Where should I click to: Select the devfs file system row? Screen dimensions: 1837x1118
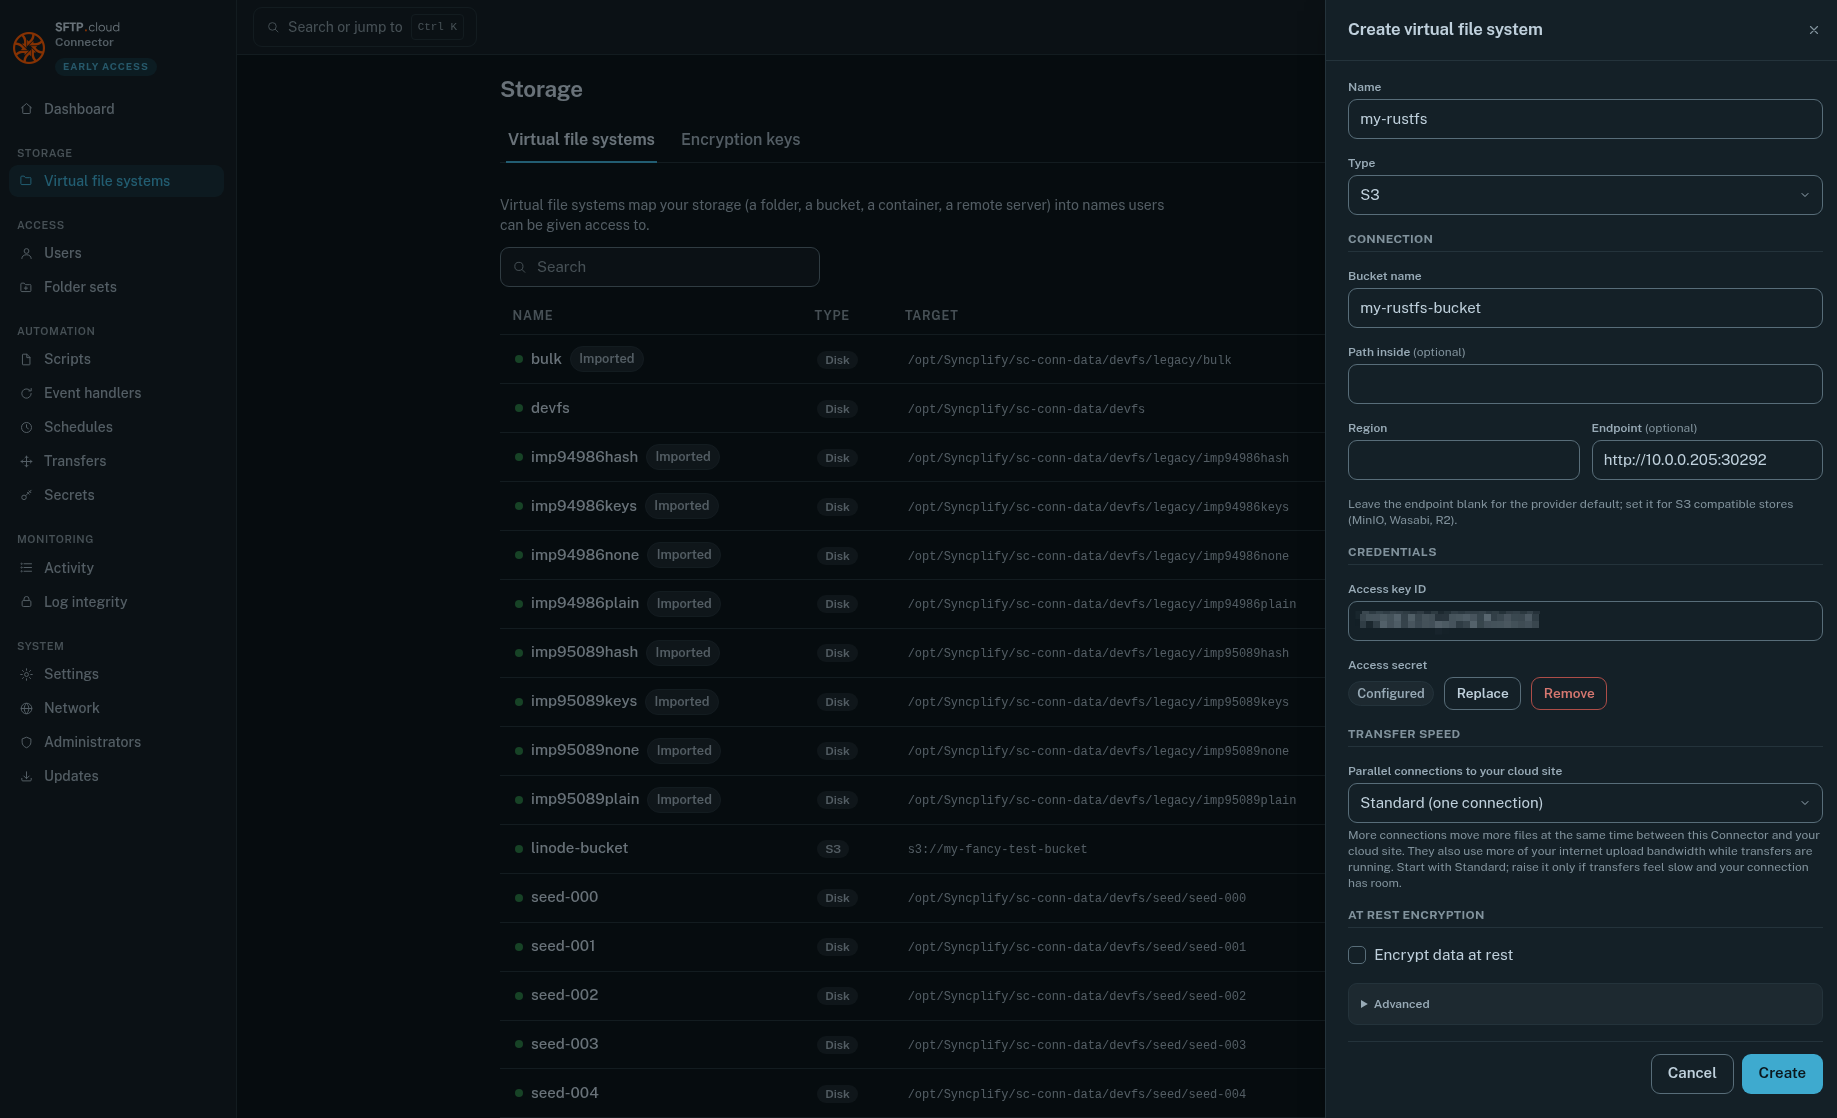pyautogui.click(x=912, y=408)
